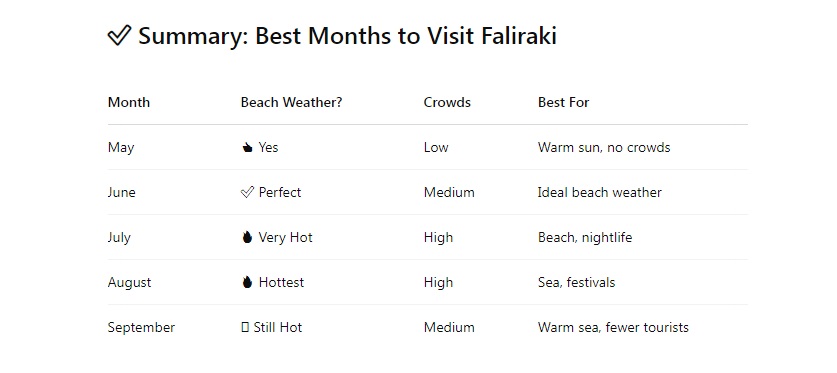Click the box icon before Still Hot
837x373 pixels.
pyautogui.click(x=245, y=327)
